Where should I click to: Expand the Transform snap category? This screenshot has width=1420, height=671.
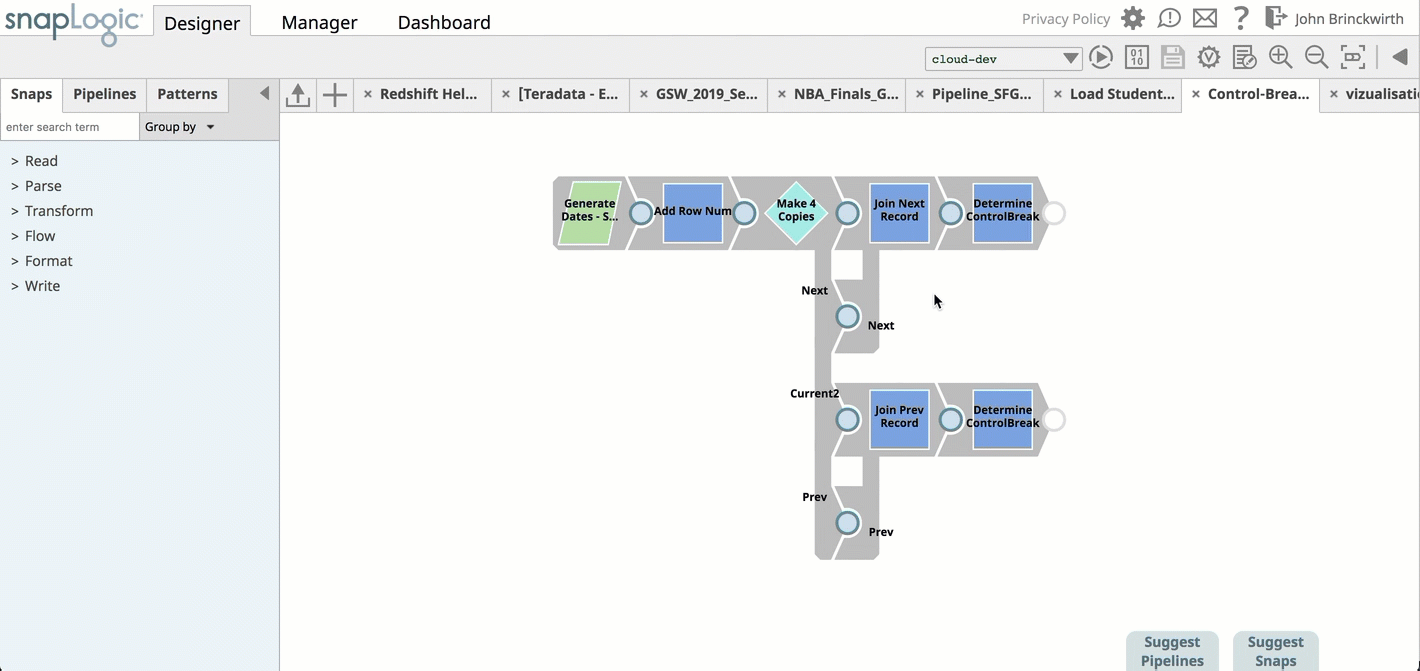tap(58, 211)
